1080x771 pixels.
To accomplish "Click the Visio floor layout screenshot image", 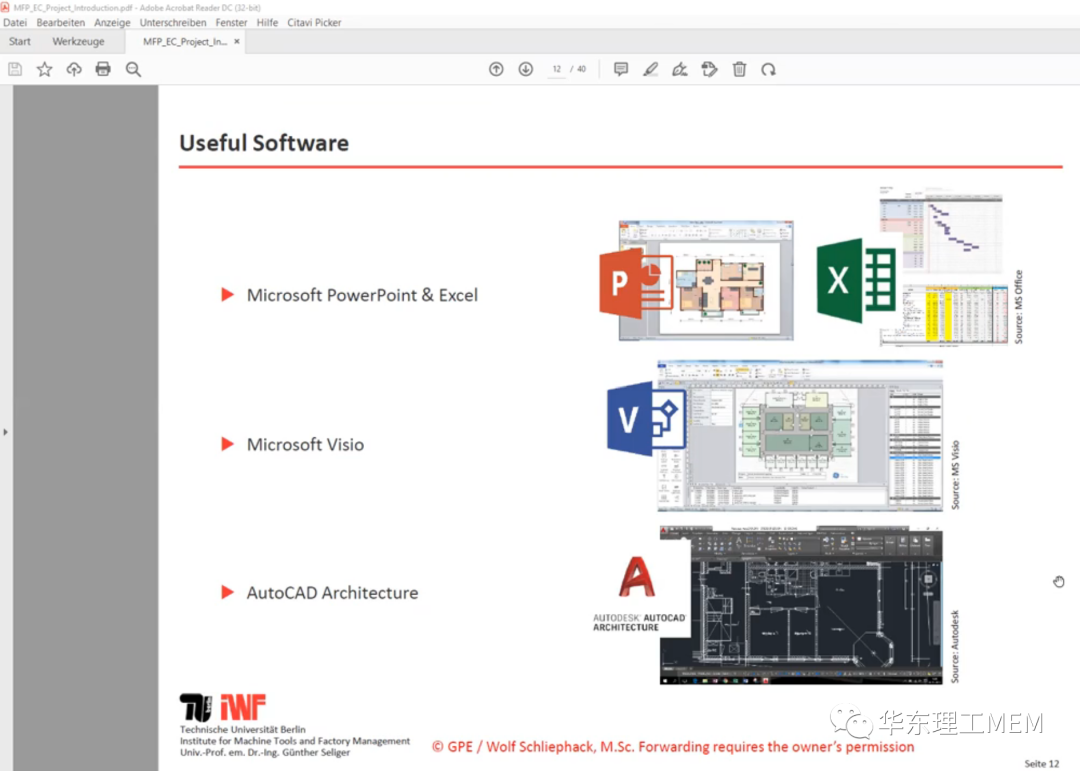I will (x=800, y=435).
